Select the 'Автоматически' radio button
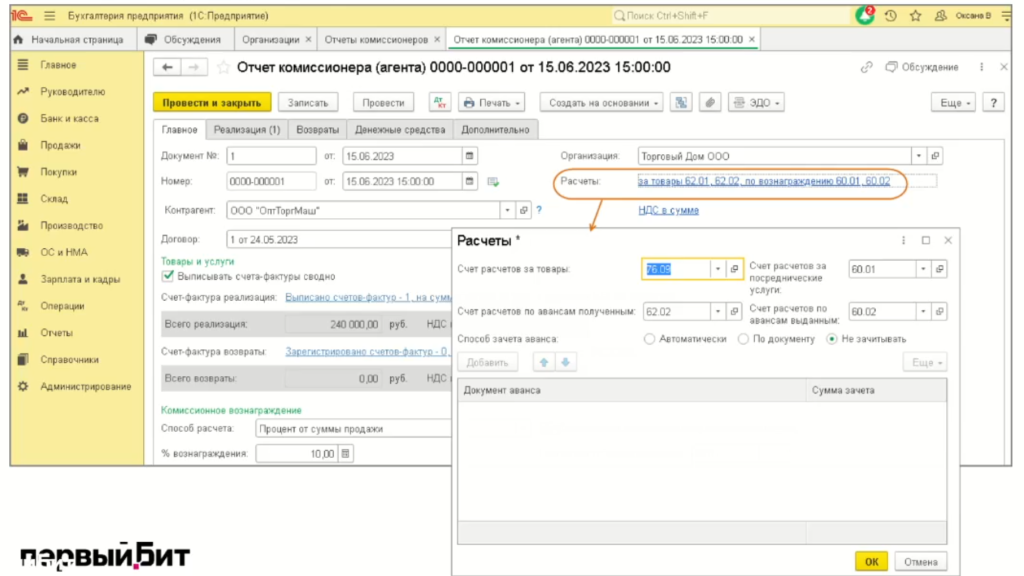The height and width of the screenshot is (576, 1024). [x=651, y=339]
